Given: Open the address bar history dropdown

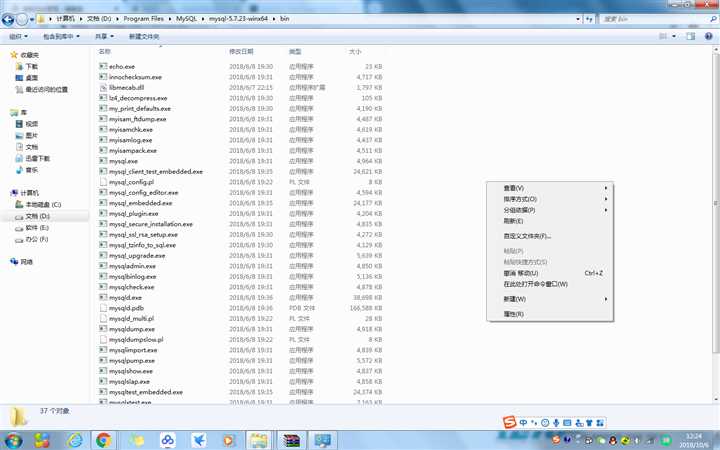Looking at the screenshot, I should coord(578,19).
